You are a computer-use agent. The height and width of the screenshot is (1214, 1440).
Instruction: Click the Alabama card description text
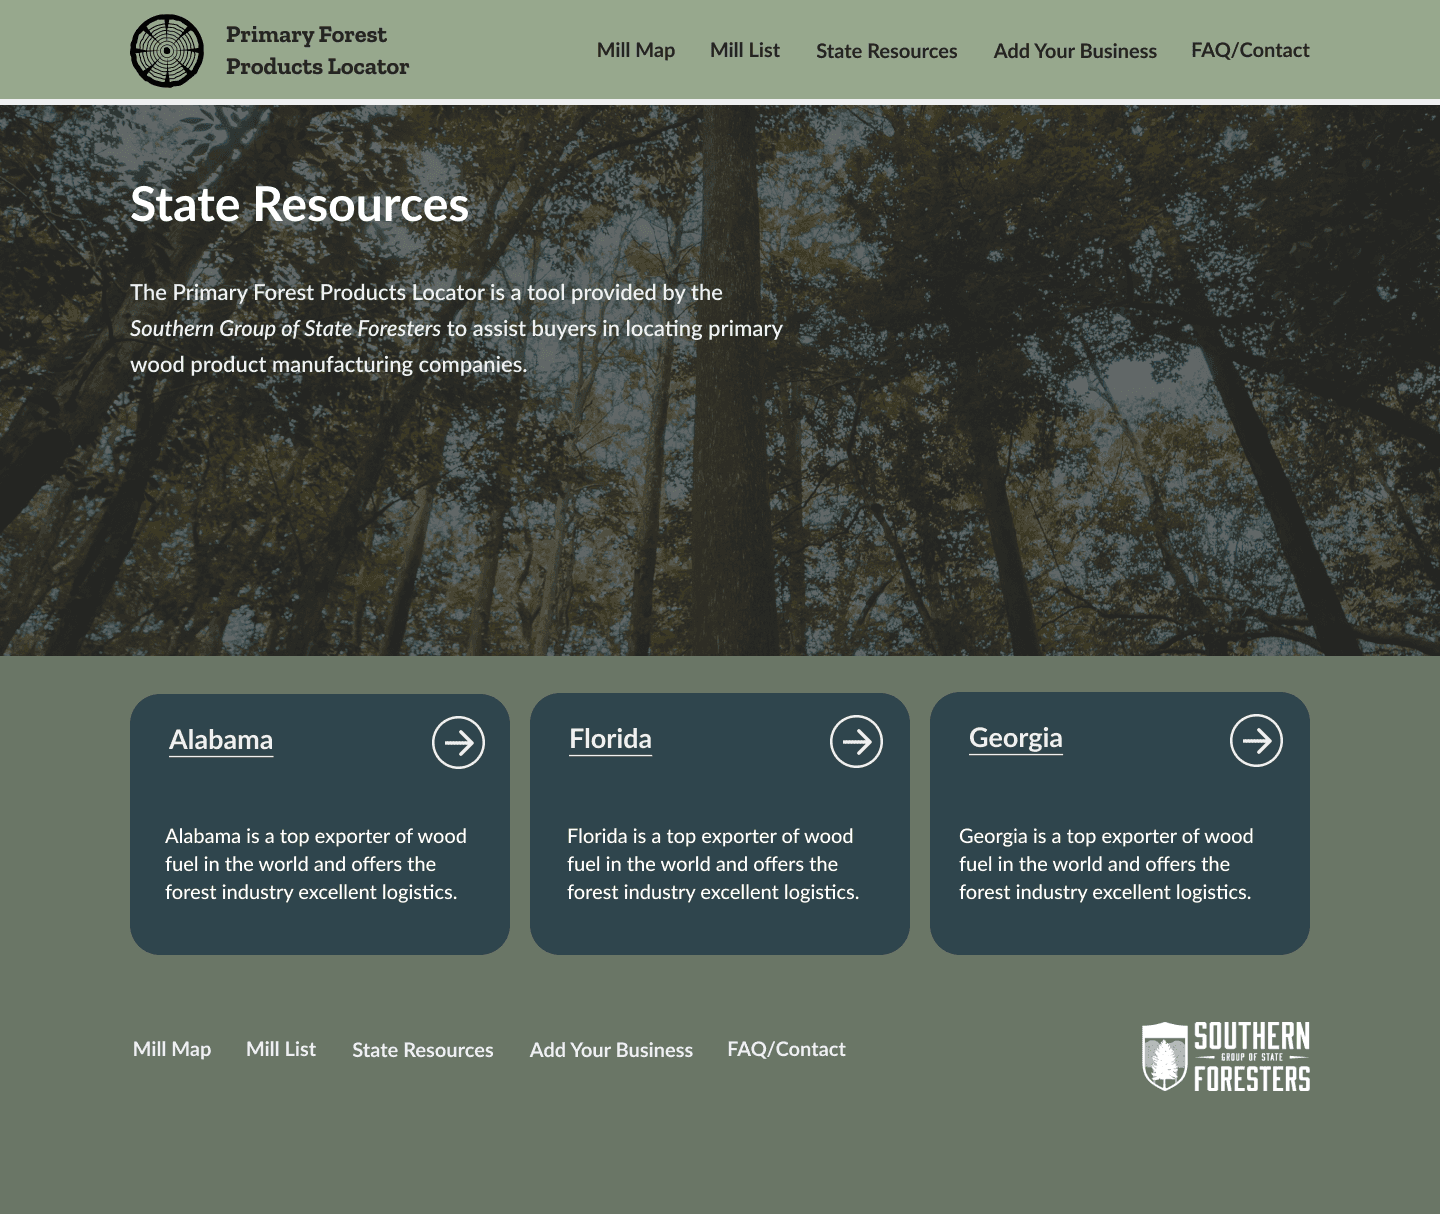pyautogui.click(x=316, y=864)
